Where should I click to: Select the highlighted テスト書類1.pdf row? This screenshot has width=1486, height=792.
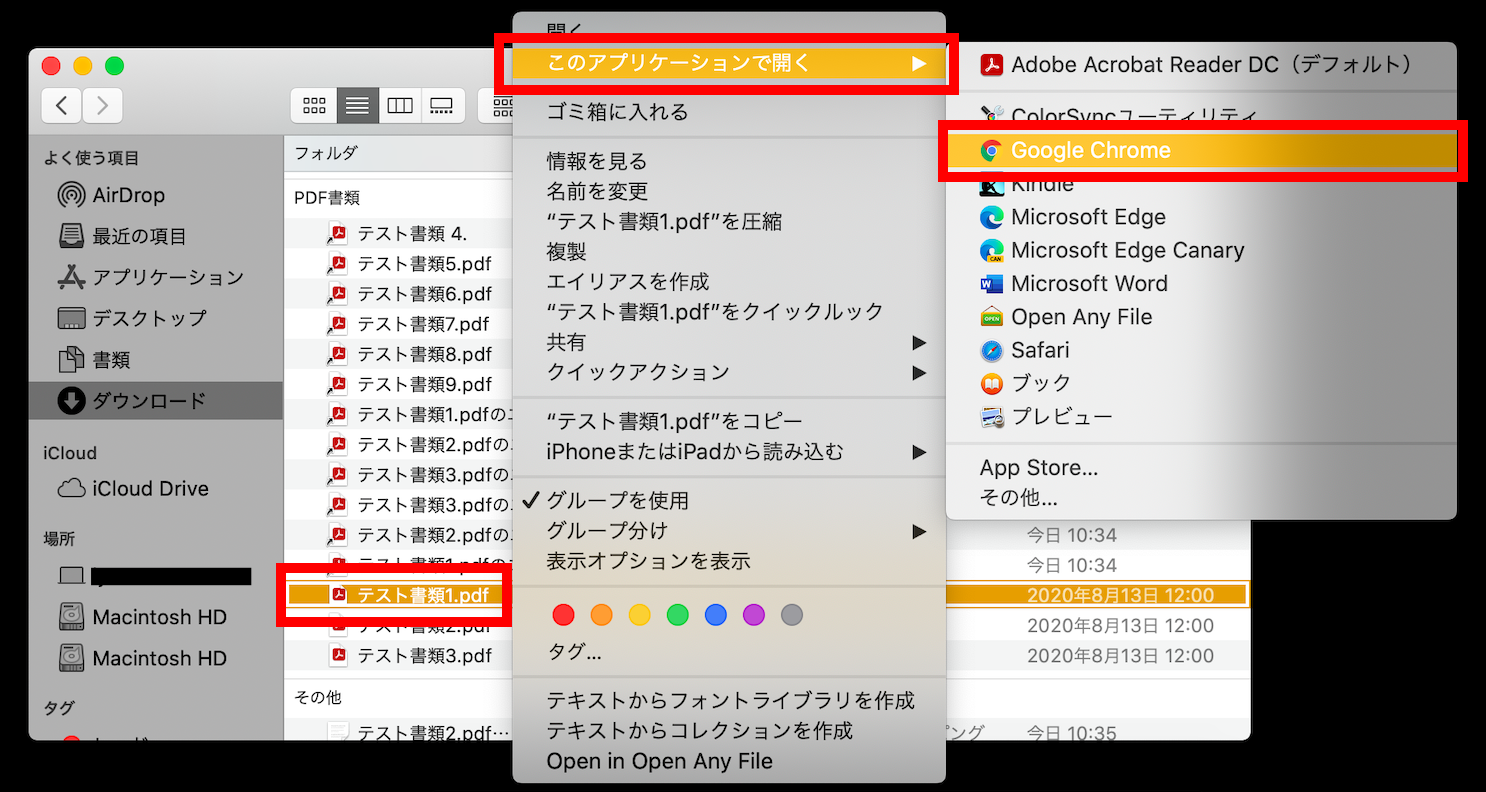[x=768, y=595]
